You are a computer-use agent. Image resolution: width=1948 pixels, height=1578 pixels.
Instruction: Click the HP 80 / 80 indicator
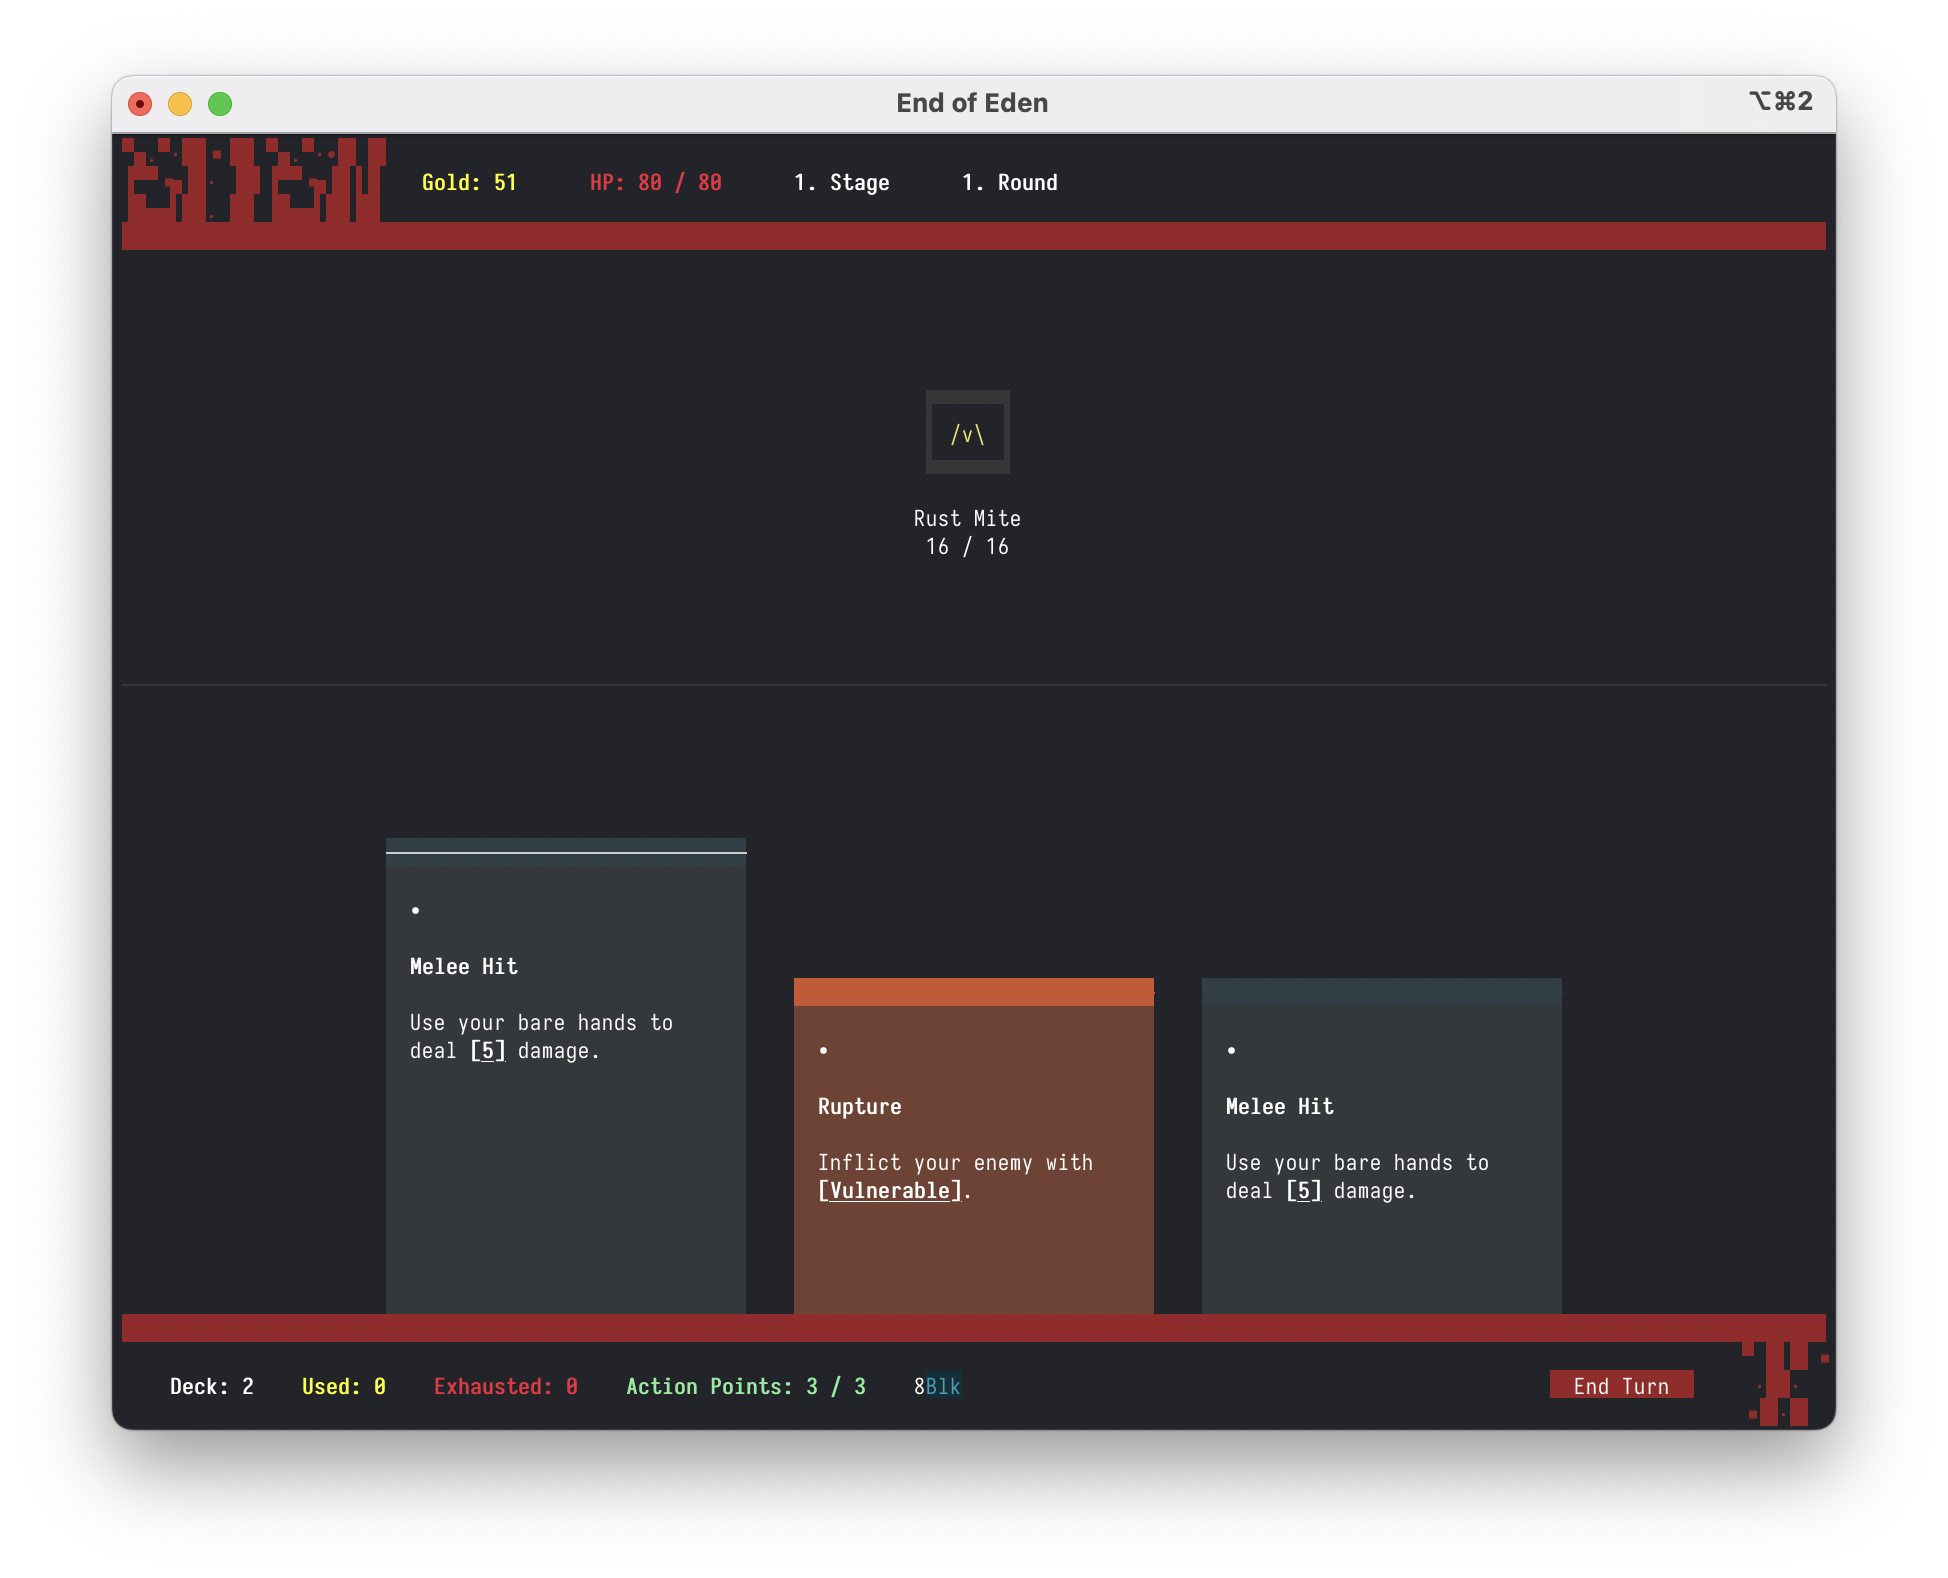pyautogui.click(x=655, y=183)
